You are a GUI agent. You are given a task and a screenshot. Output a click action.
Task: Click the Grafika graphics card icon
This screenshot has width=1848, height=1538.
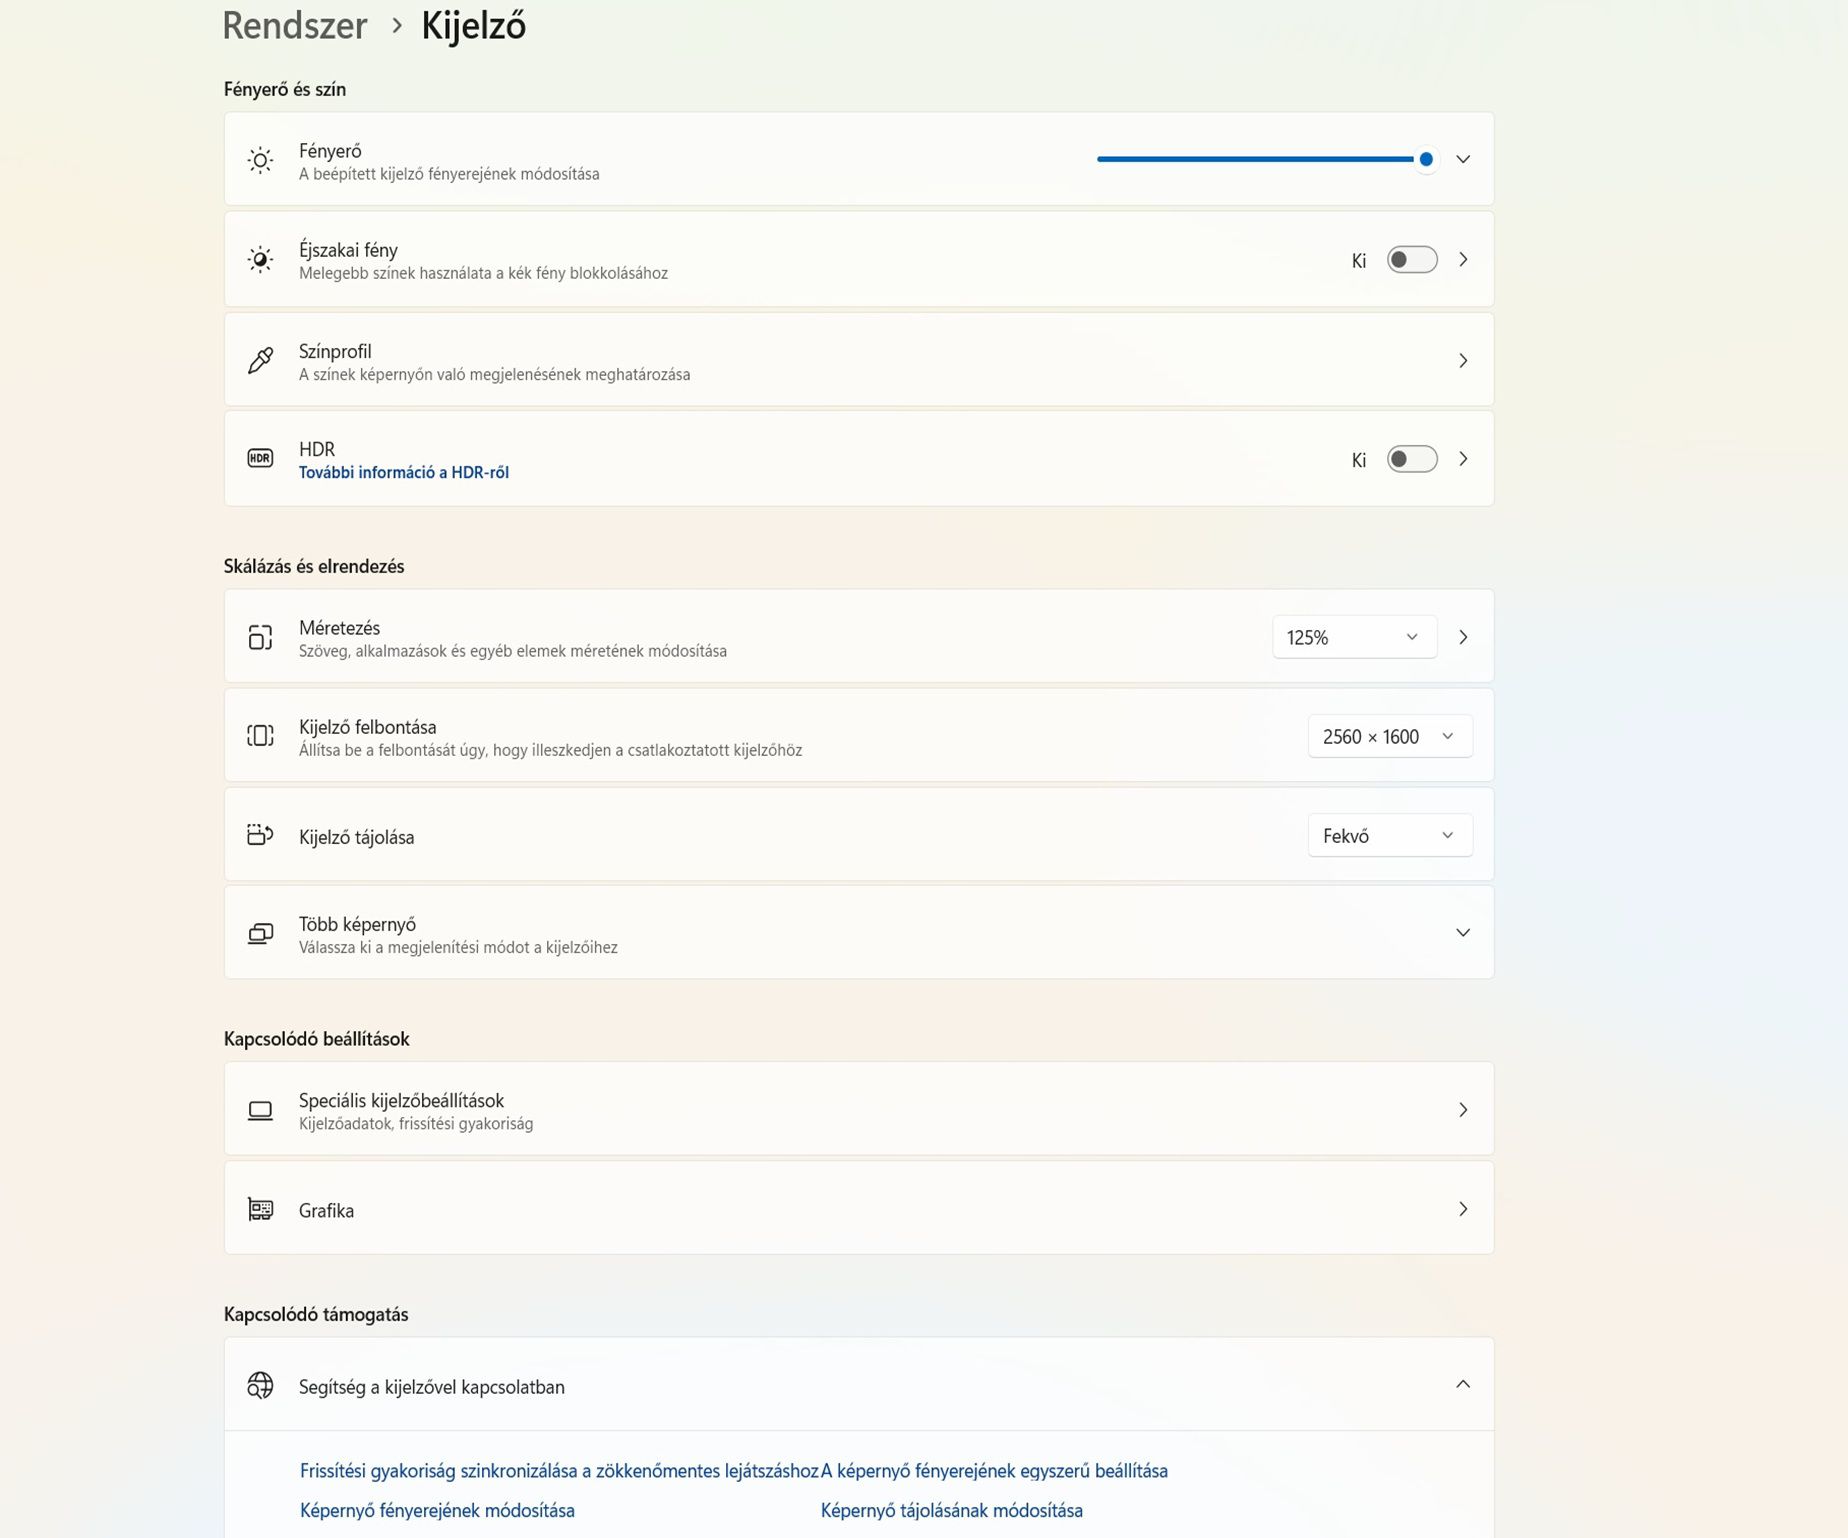pos(260,1208)
